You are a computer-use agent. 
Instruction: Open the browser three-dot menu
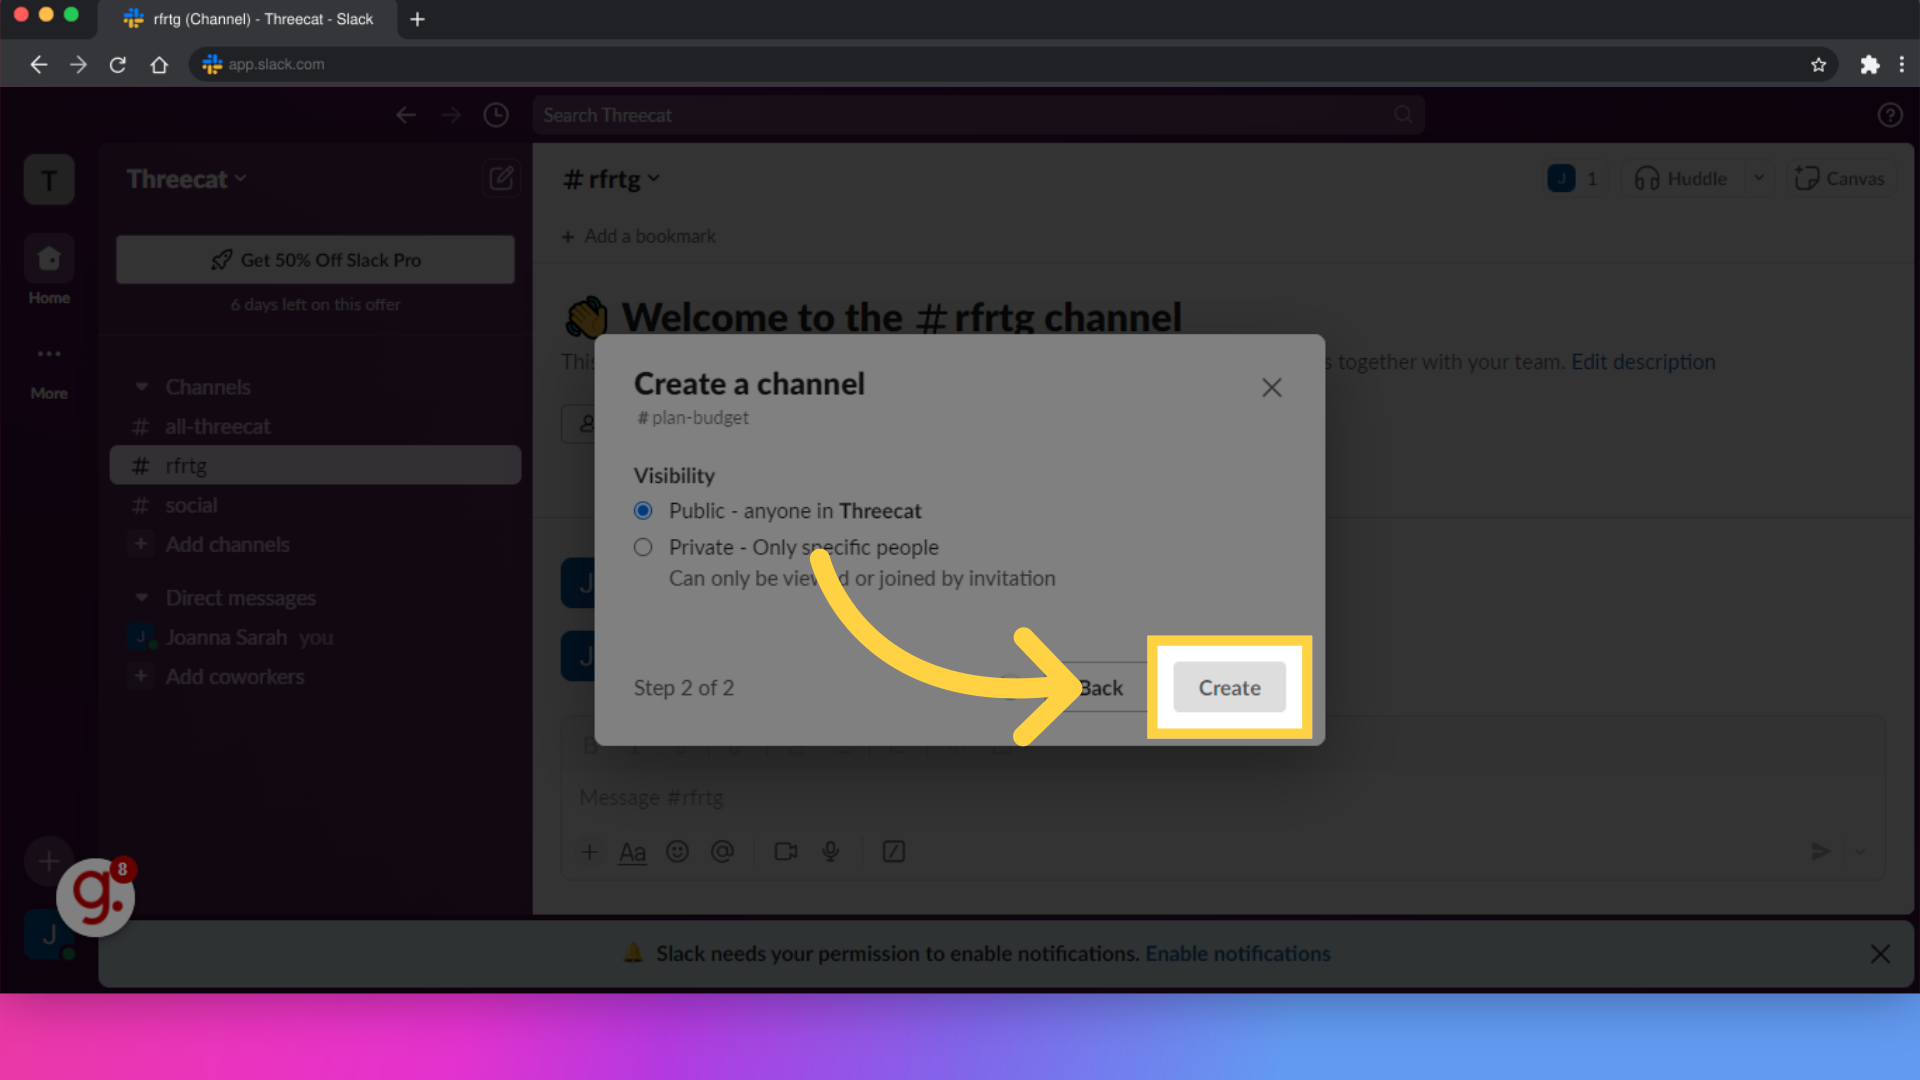point(1902,64)
